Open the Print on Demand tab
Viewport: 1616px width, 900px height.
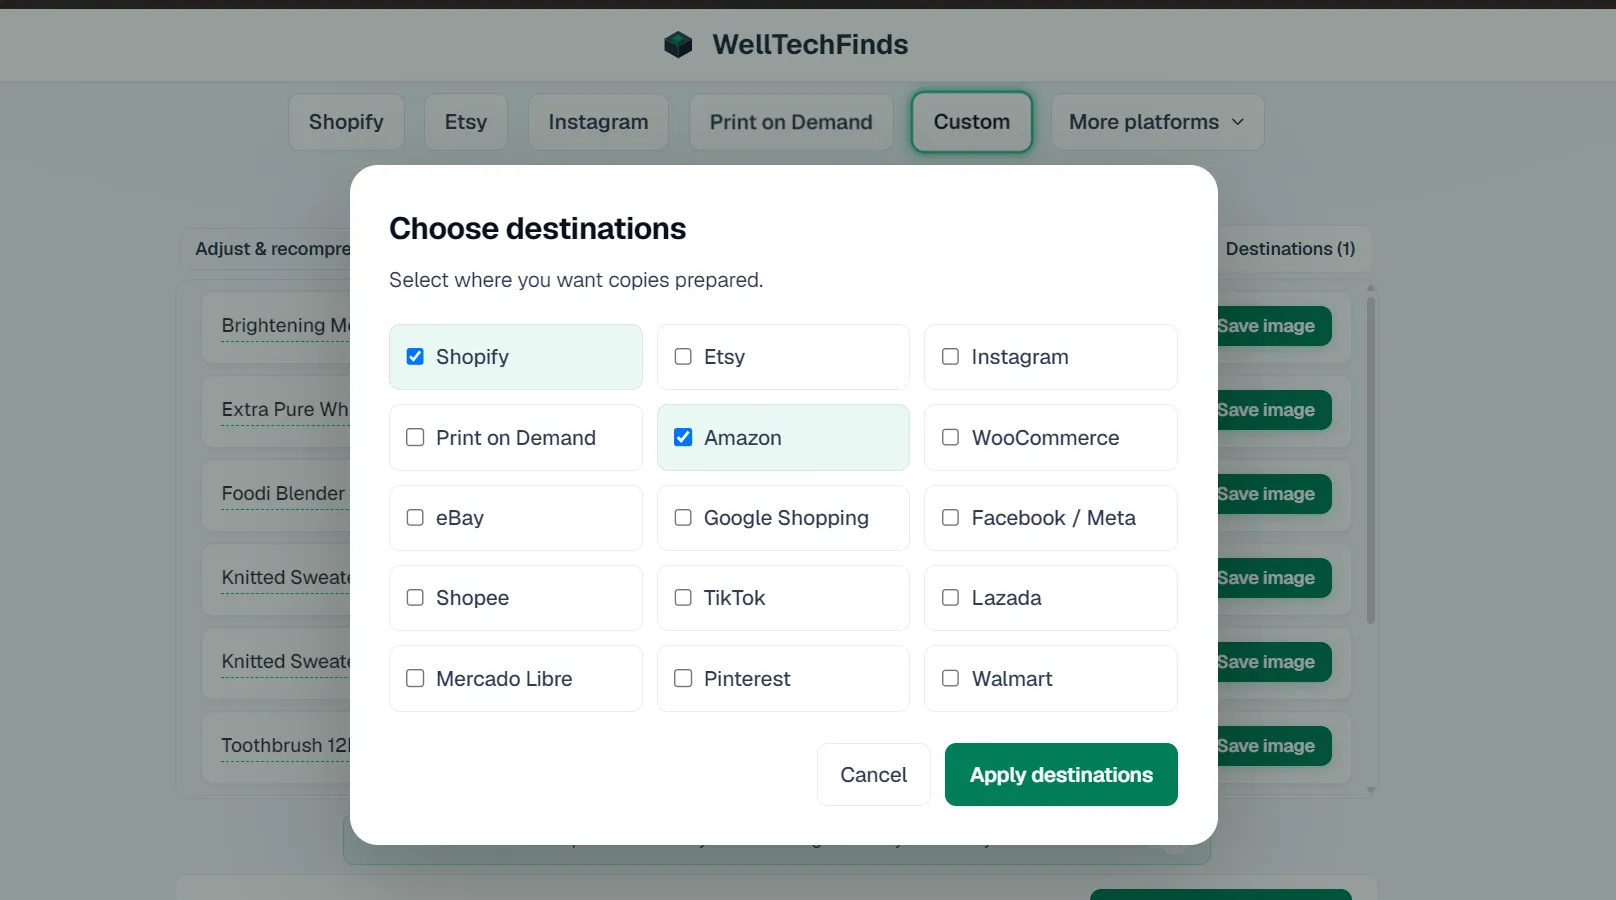click(791, 122)
